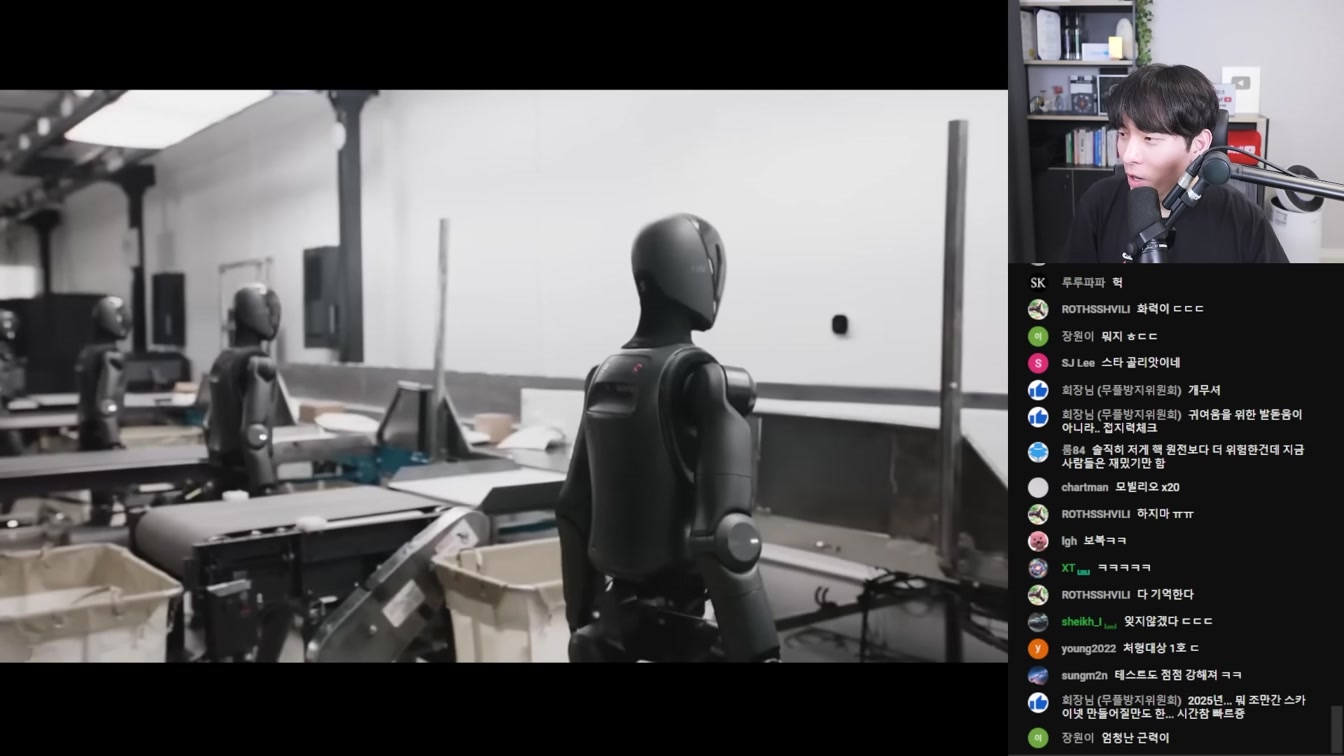
Task: Click the username young2022
Action: [x=1088, y=648]
